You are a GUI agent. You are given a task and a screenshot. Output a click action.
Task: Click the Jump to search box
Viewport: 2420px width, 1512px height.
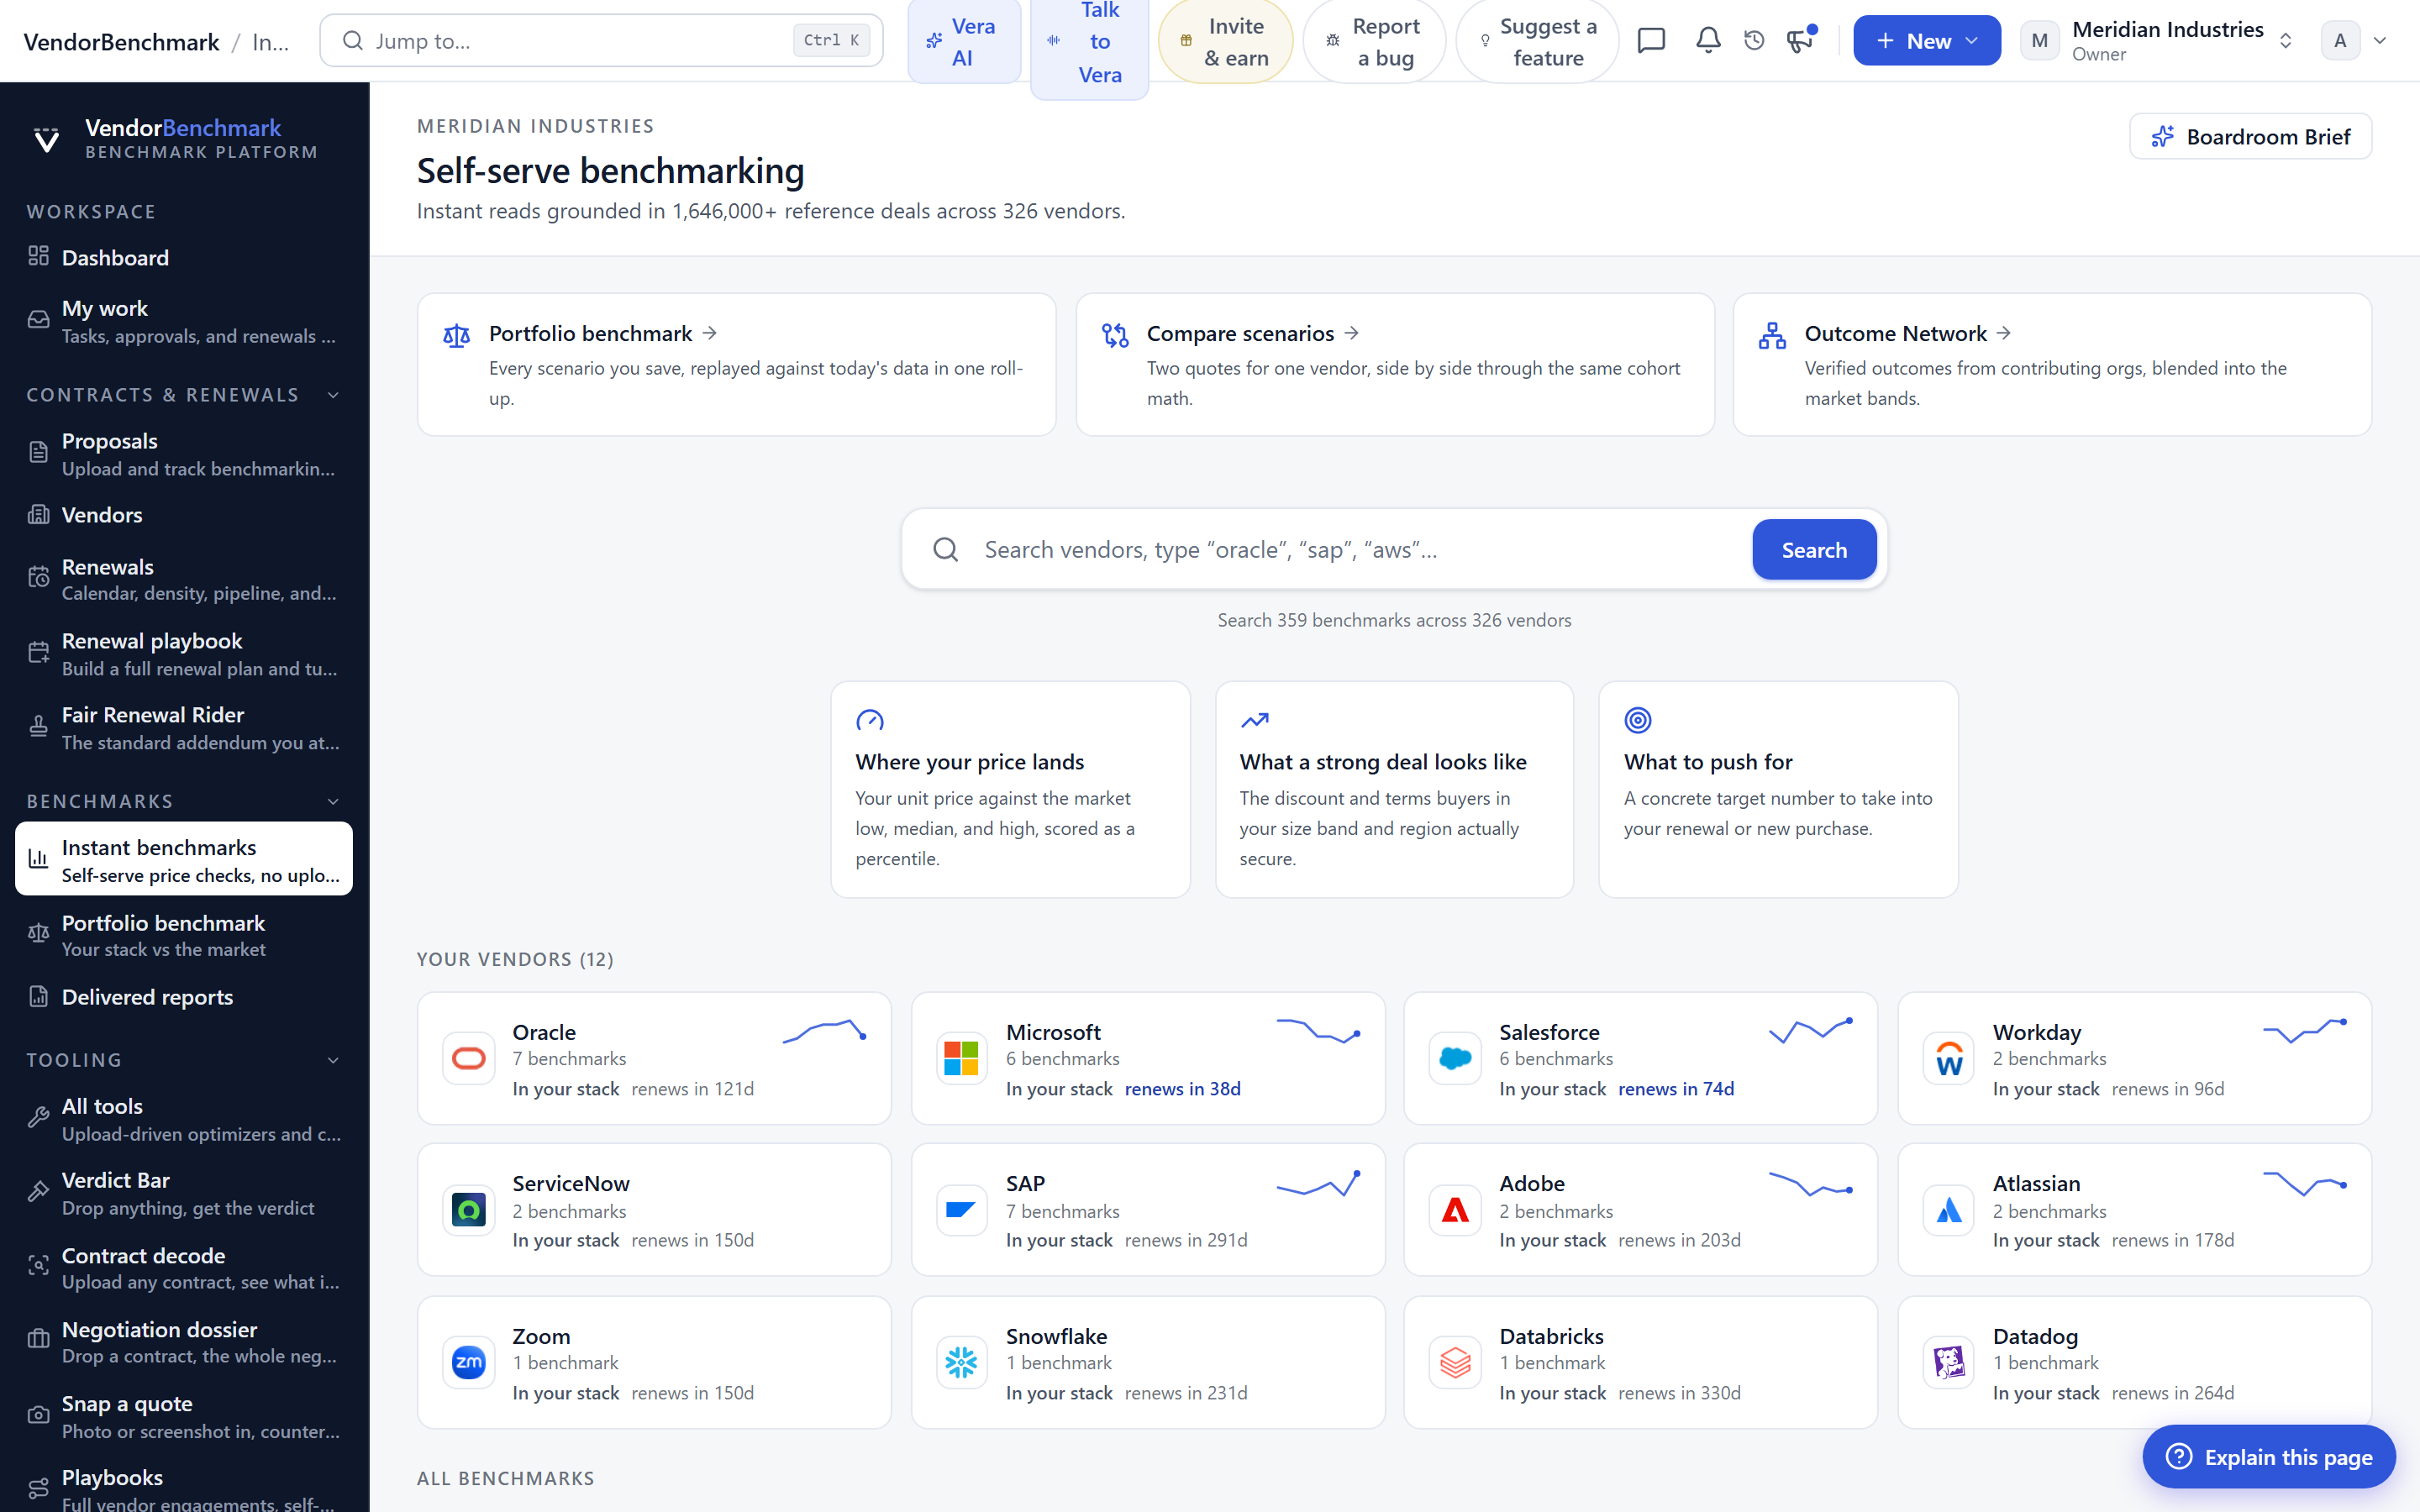coord(601,41)
